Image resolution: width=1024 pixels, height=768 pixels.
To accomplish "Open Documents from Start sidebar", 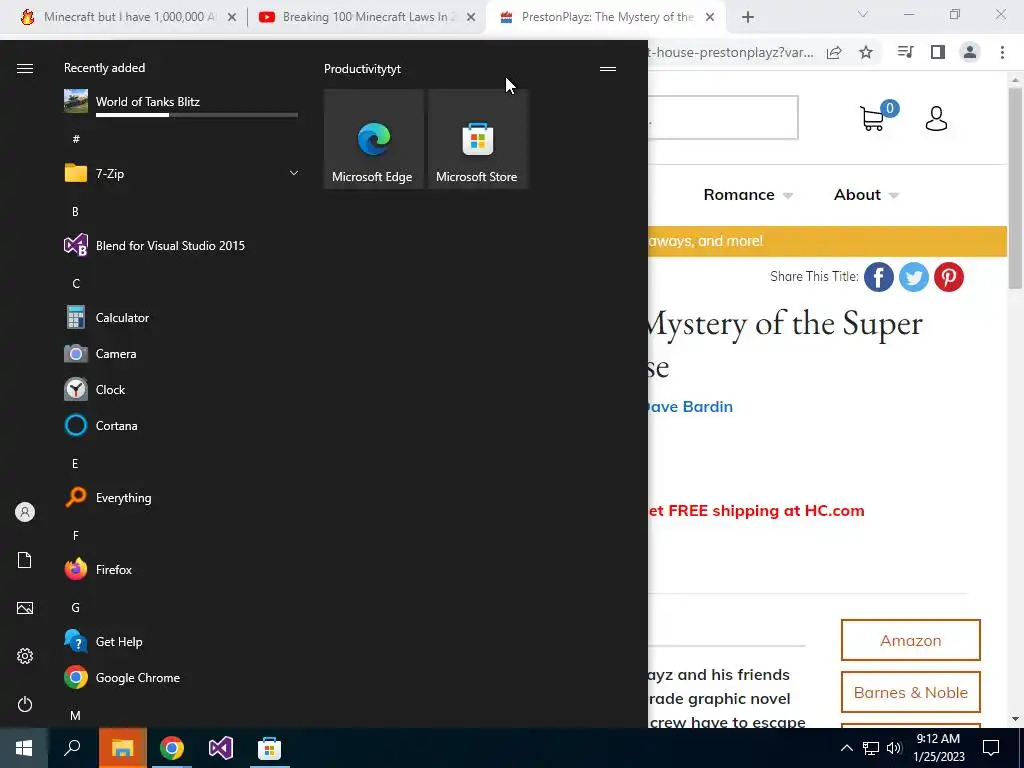I will pos(25,560).
